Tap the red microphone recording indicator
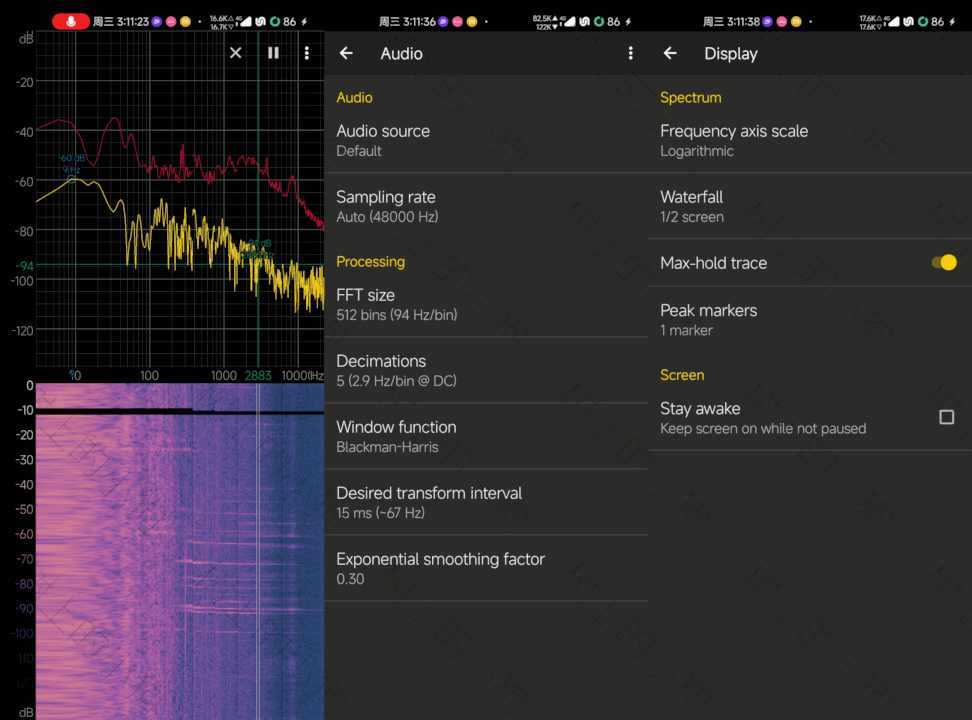 click(70, 21)
